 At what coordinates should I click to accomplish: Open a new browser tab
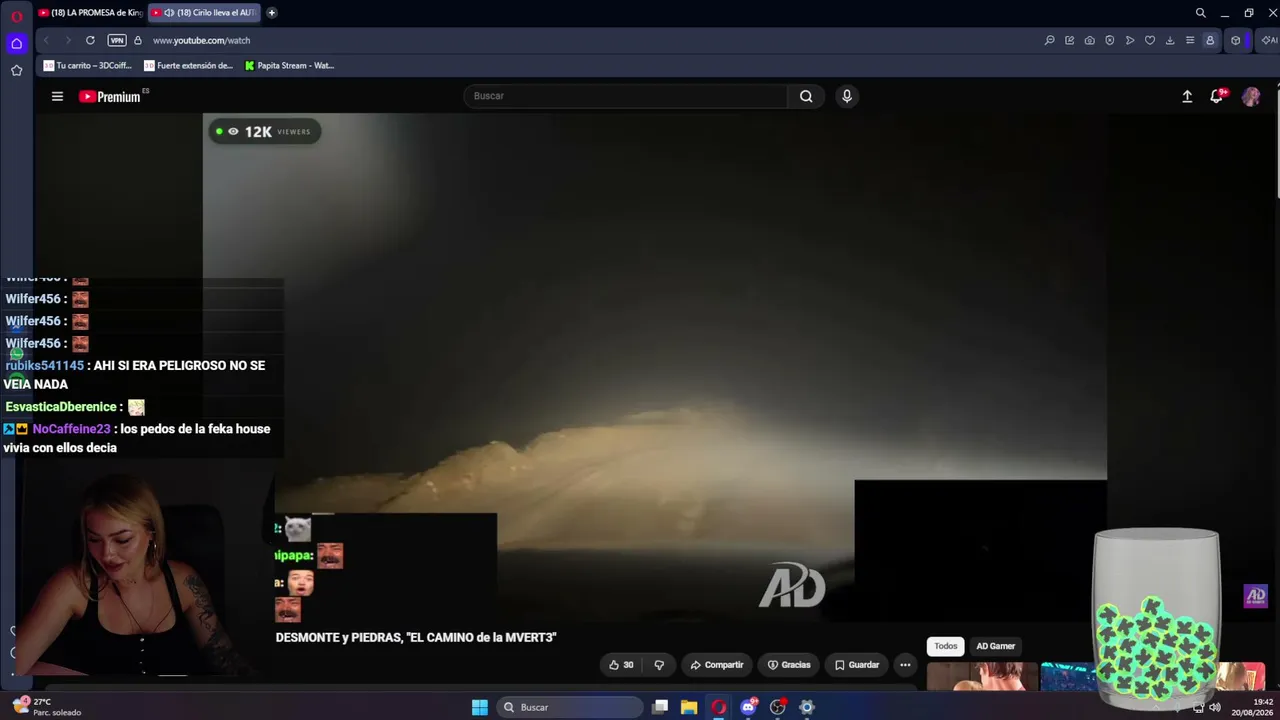(271, 13)
